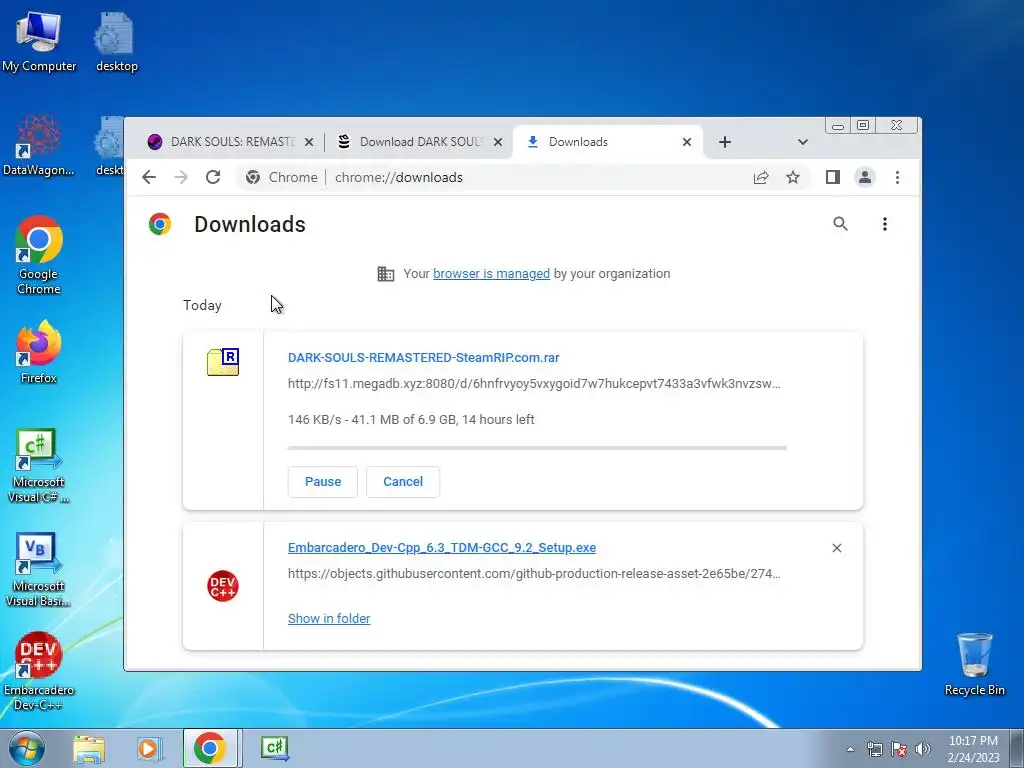Screen dimensions: 1024x768
Task: Share this page via address bar icon
Action: pos(761,177)
